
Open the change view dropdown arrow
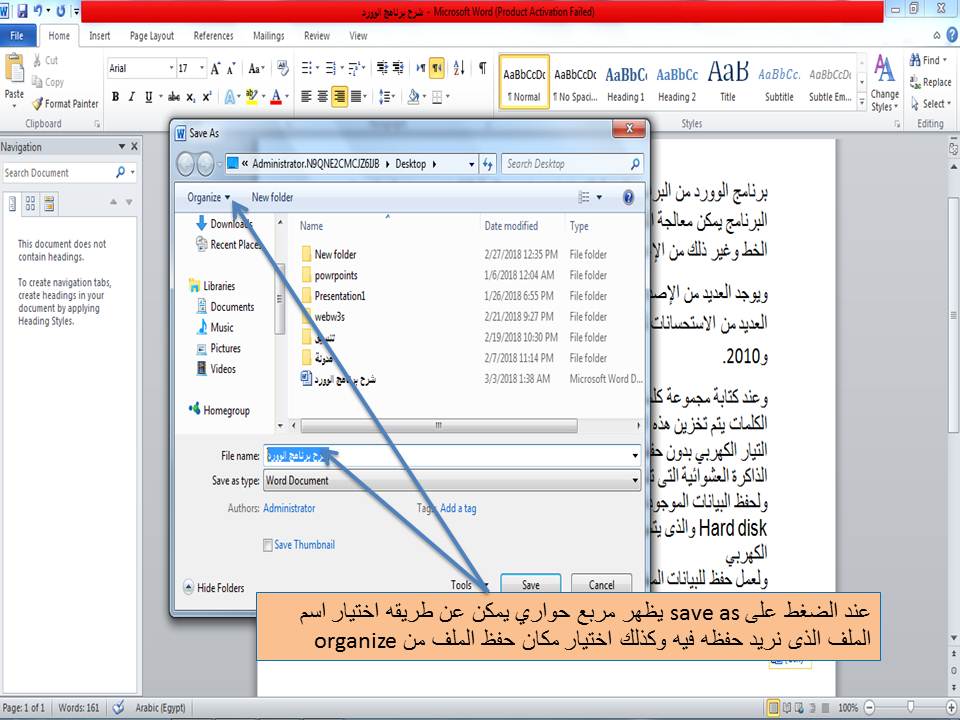[x=599, y=197]
